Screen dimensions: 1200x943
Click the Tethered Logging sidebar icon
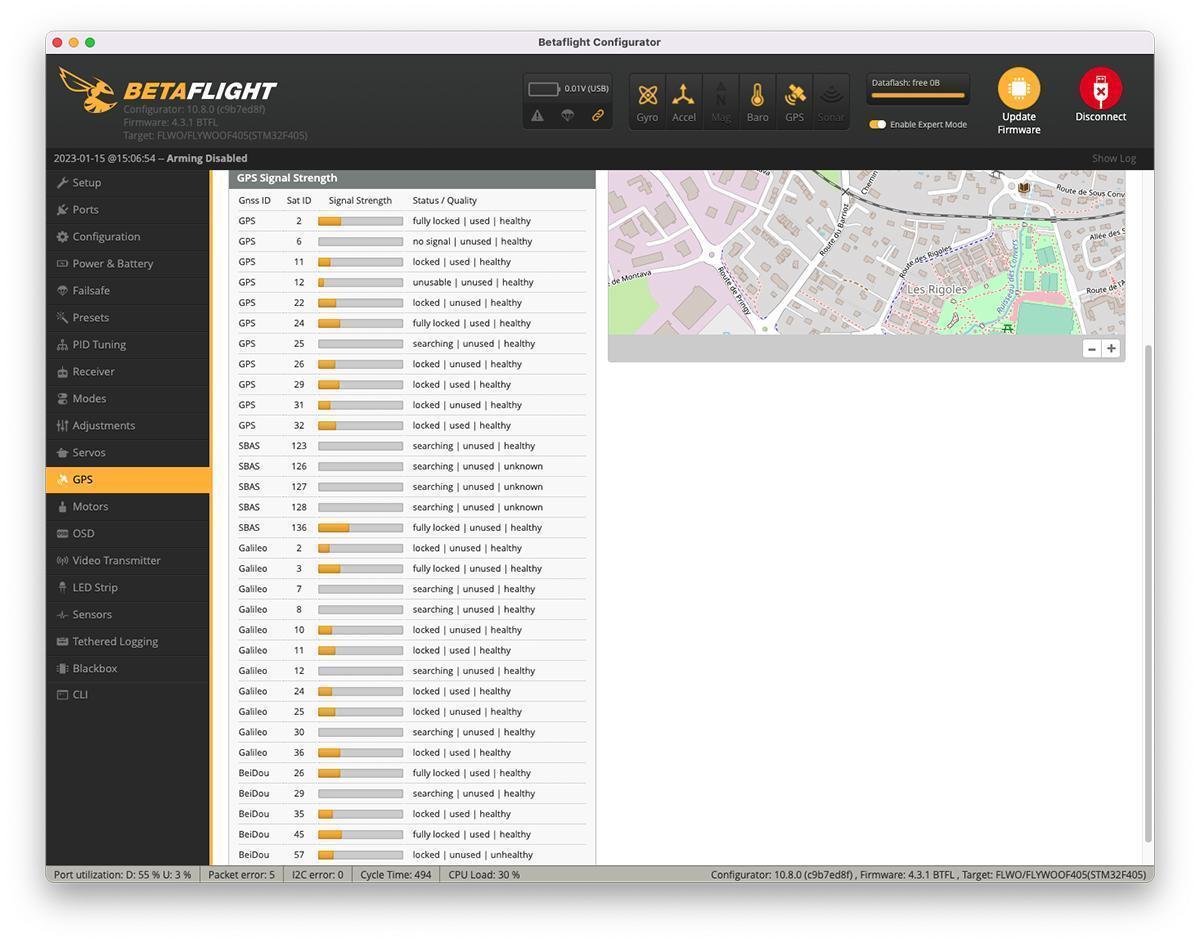(x=62, y=642)
